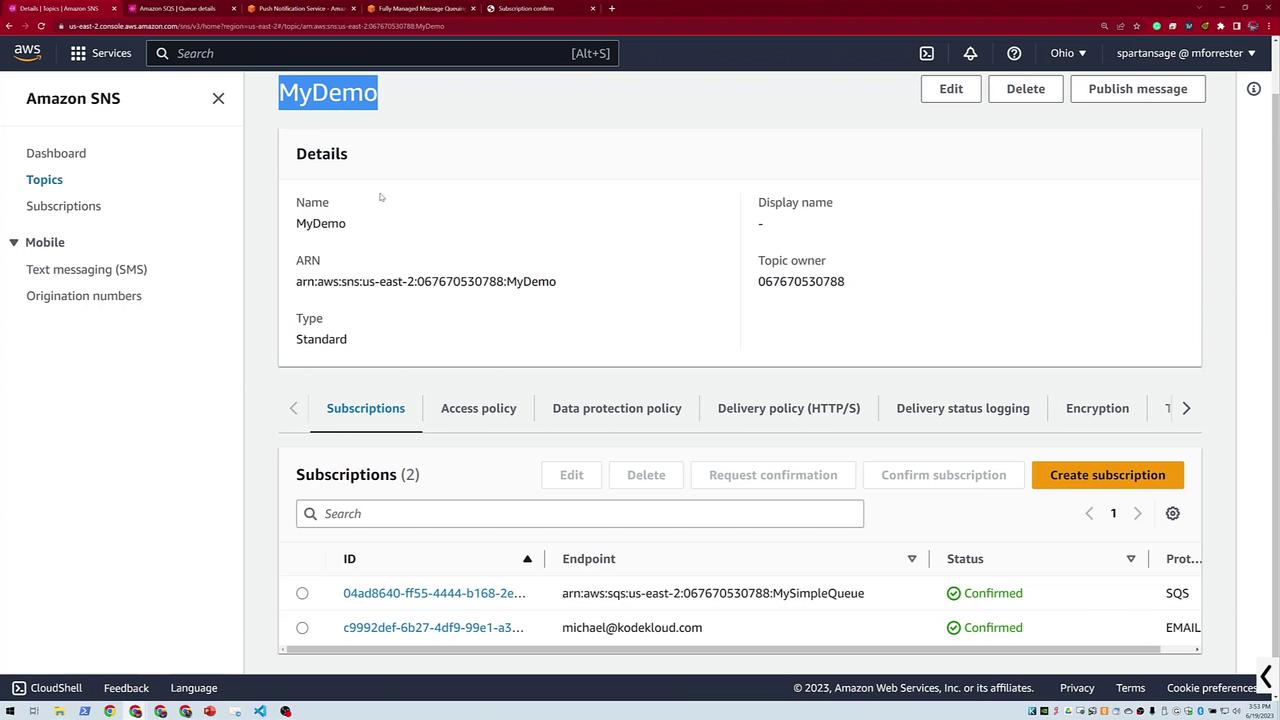Image resolution: width=1280 pixels, height=720 pixels.
Task: Open the Privacy link in the footer
Action: pos(1077,688)
